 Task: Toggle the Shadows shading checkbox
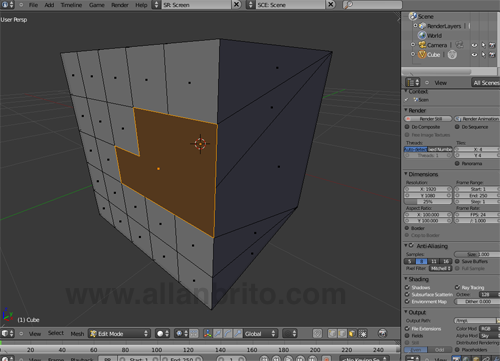pos(407,287)
